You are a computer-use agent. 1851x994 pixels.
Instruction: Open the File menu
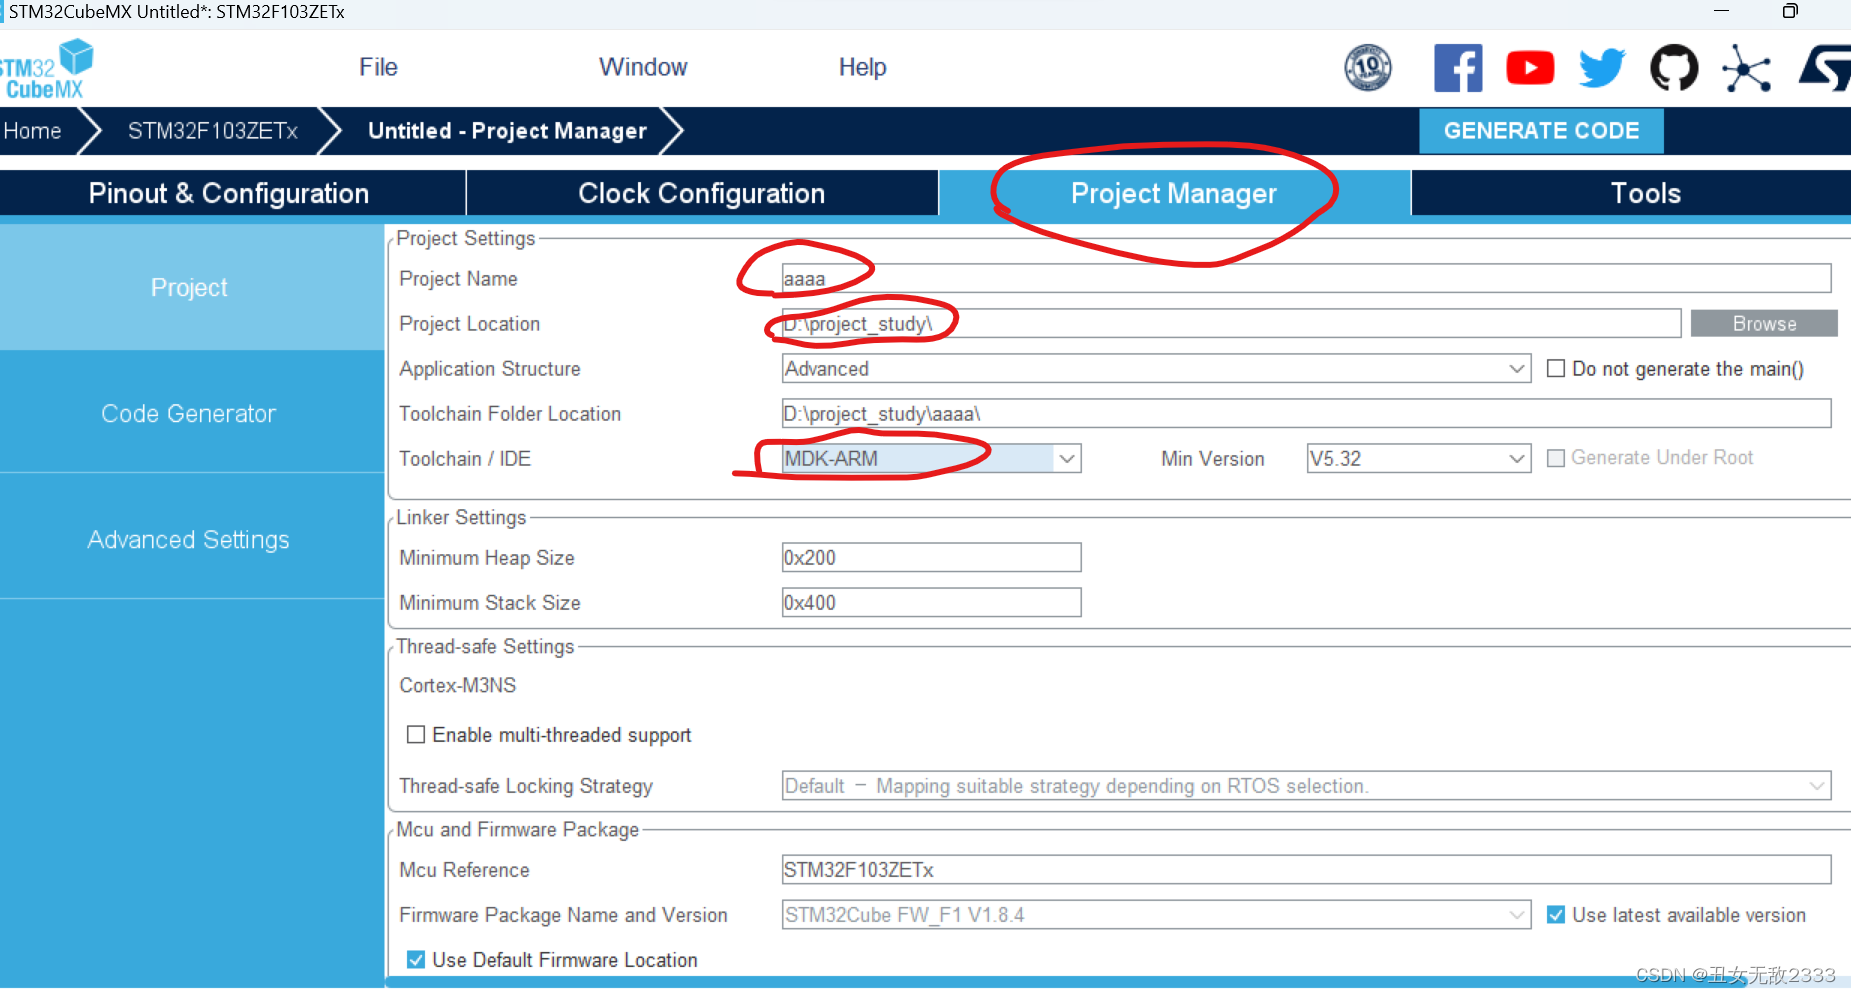coord(378,67)
